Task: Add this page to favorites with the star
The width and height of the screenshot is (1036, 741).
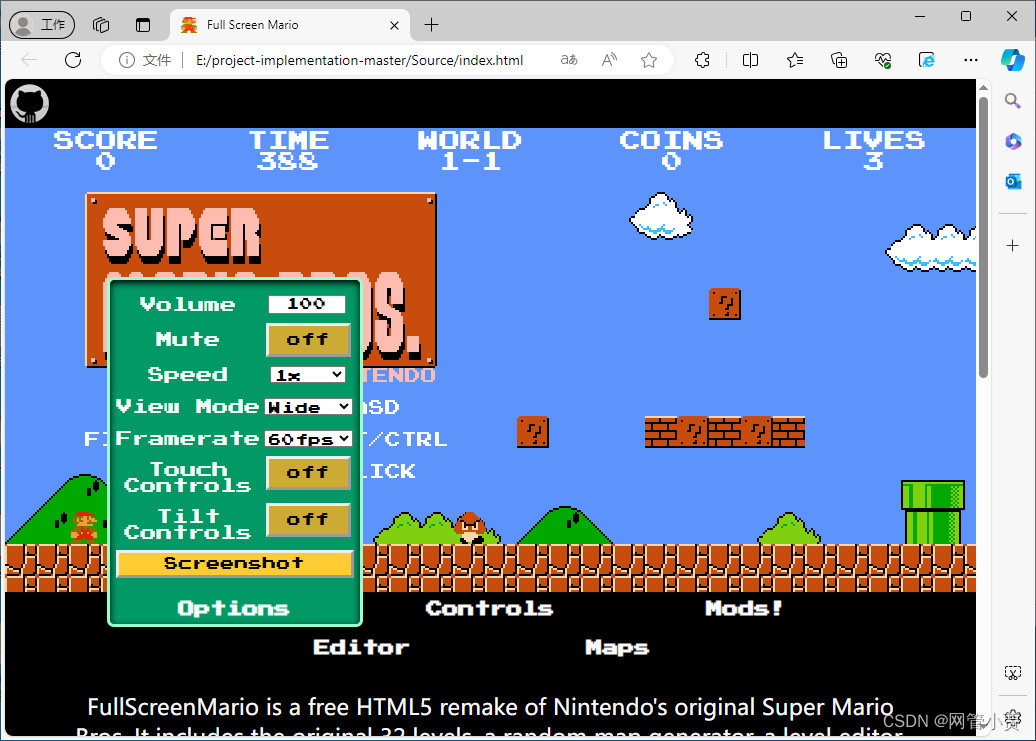Action: tap(649, 60)
